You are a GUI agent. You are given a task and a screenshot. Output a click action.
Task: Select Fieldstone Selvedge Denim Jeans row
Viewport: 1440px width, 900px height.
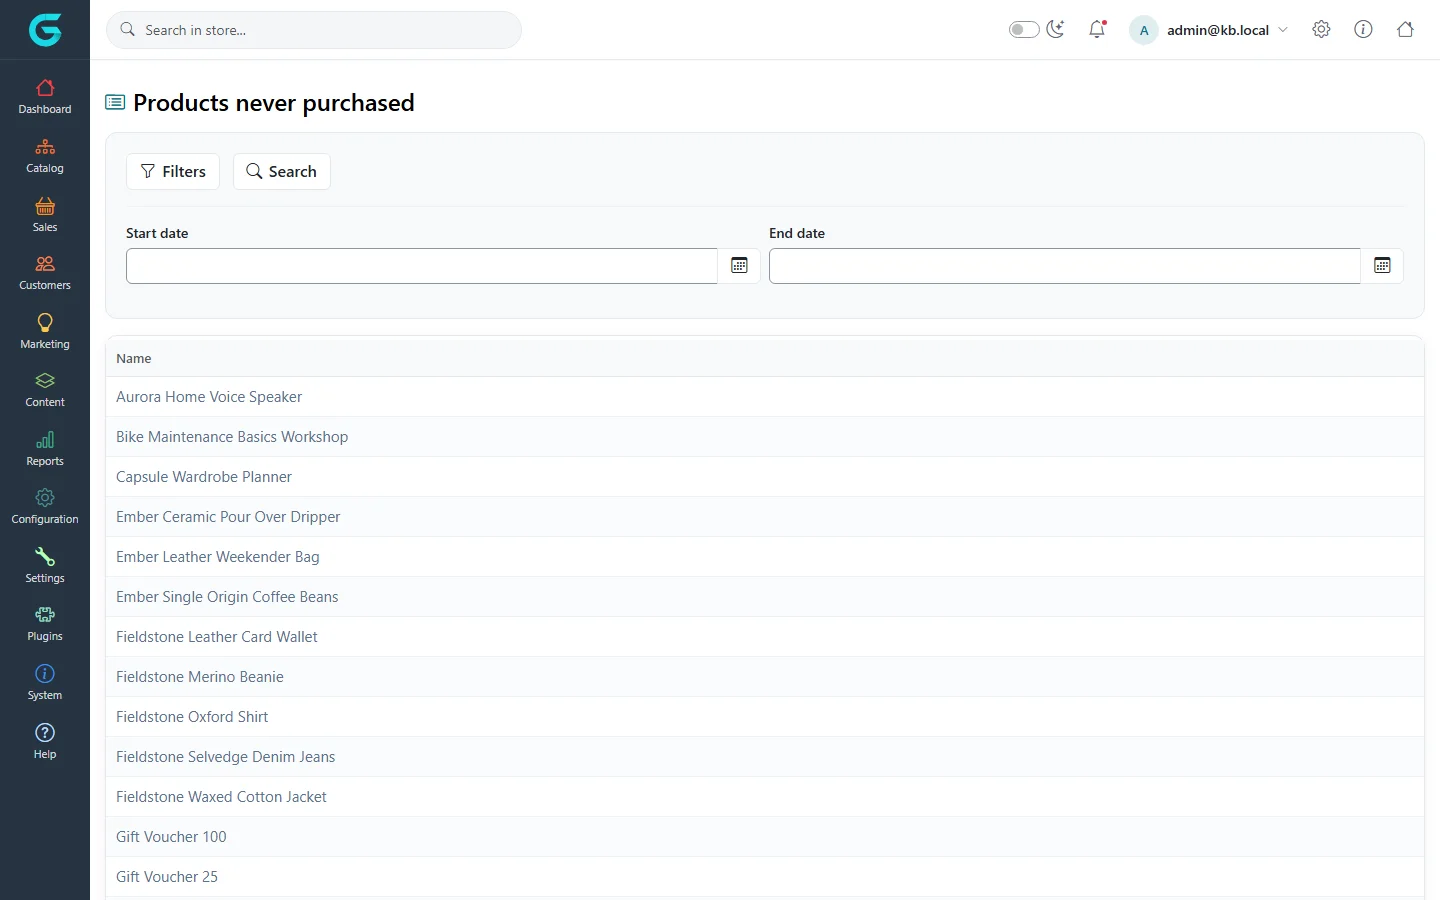[x=765, y=757]
